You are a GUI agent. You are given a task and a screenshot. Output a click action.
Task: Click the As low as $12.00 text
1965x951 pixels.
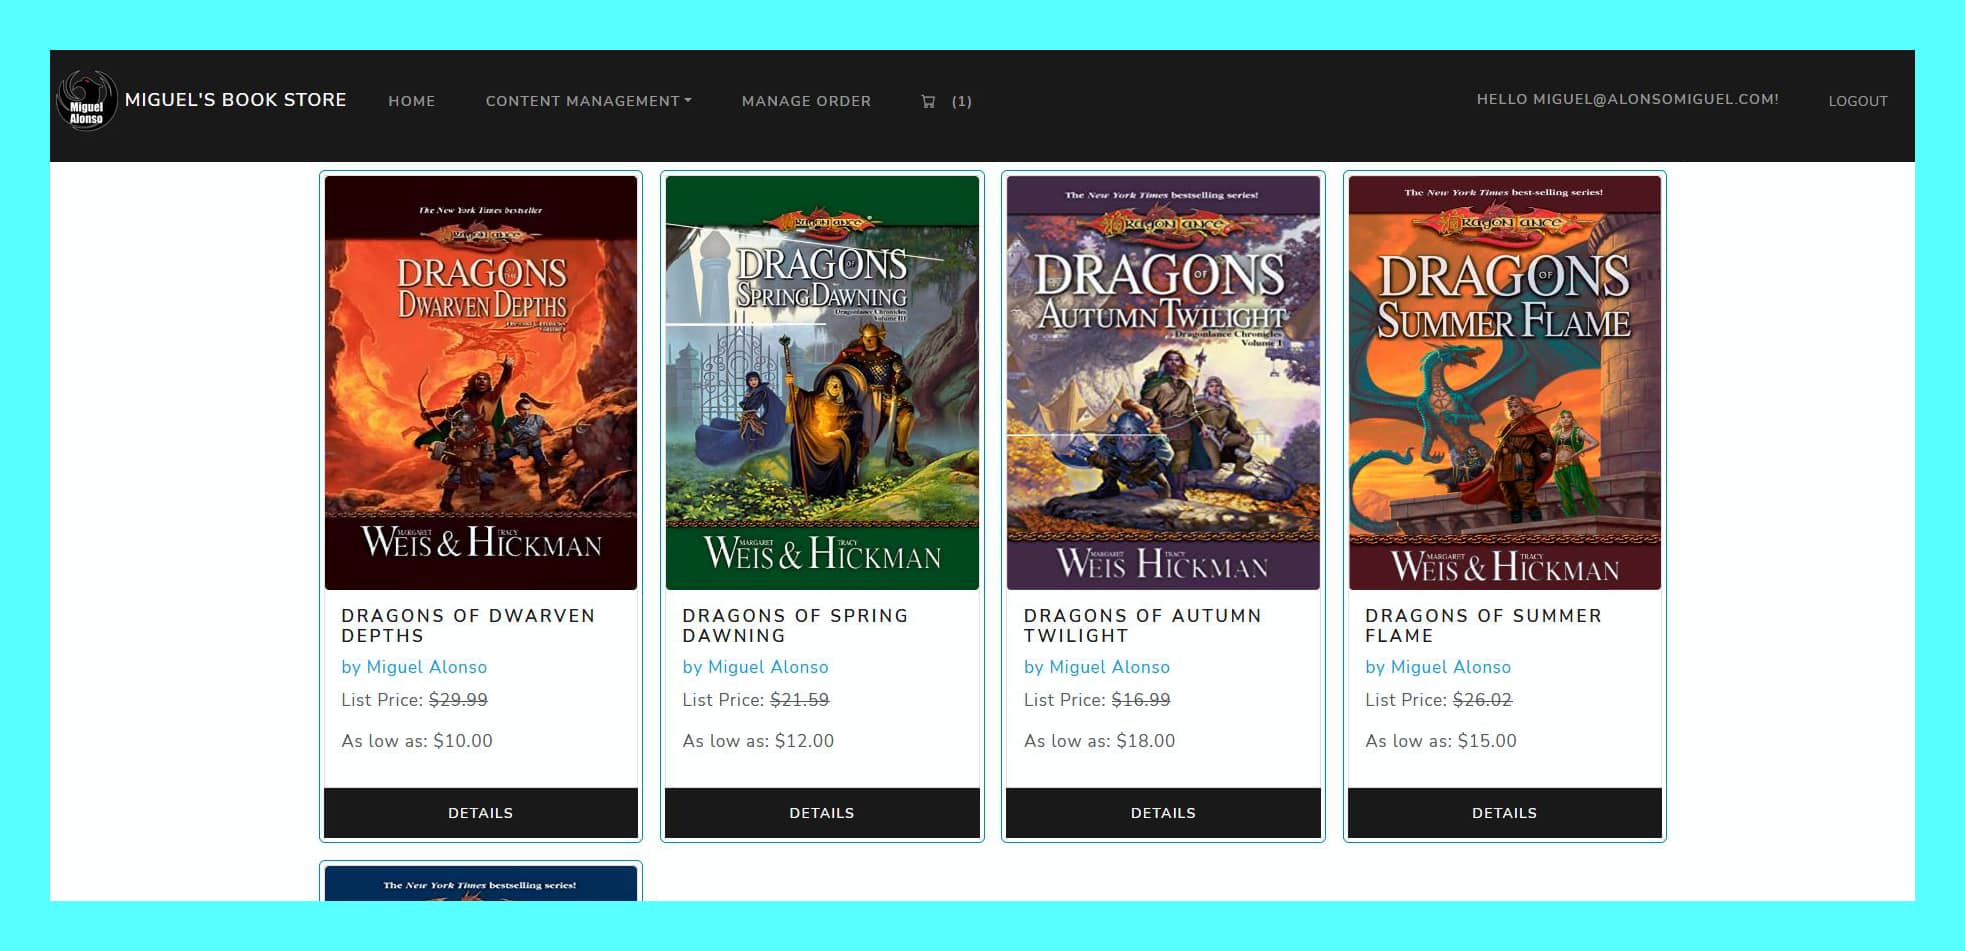point(758,741)
